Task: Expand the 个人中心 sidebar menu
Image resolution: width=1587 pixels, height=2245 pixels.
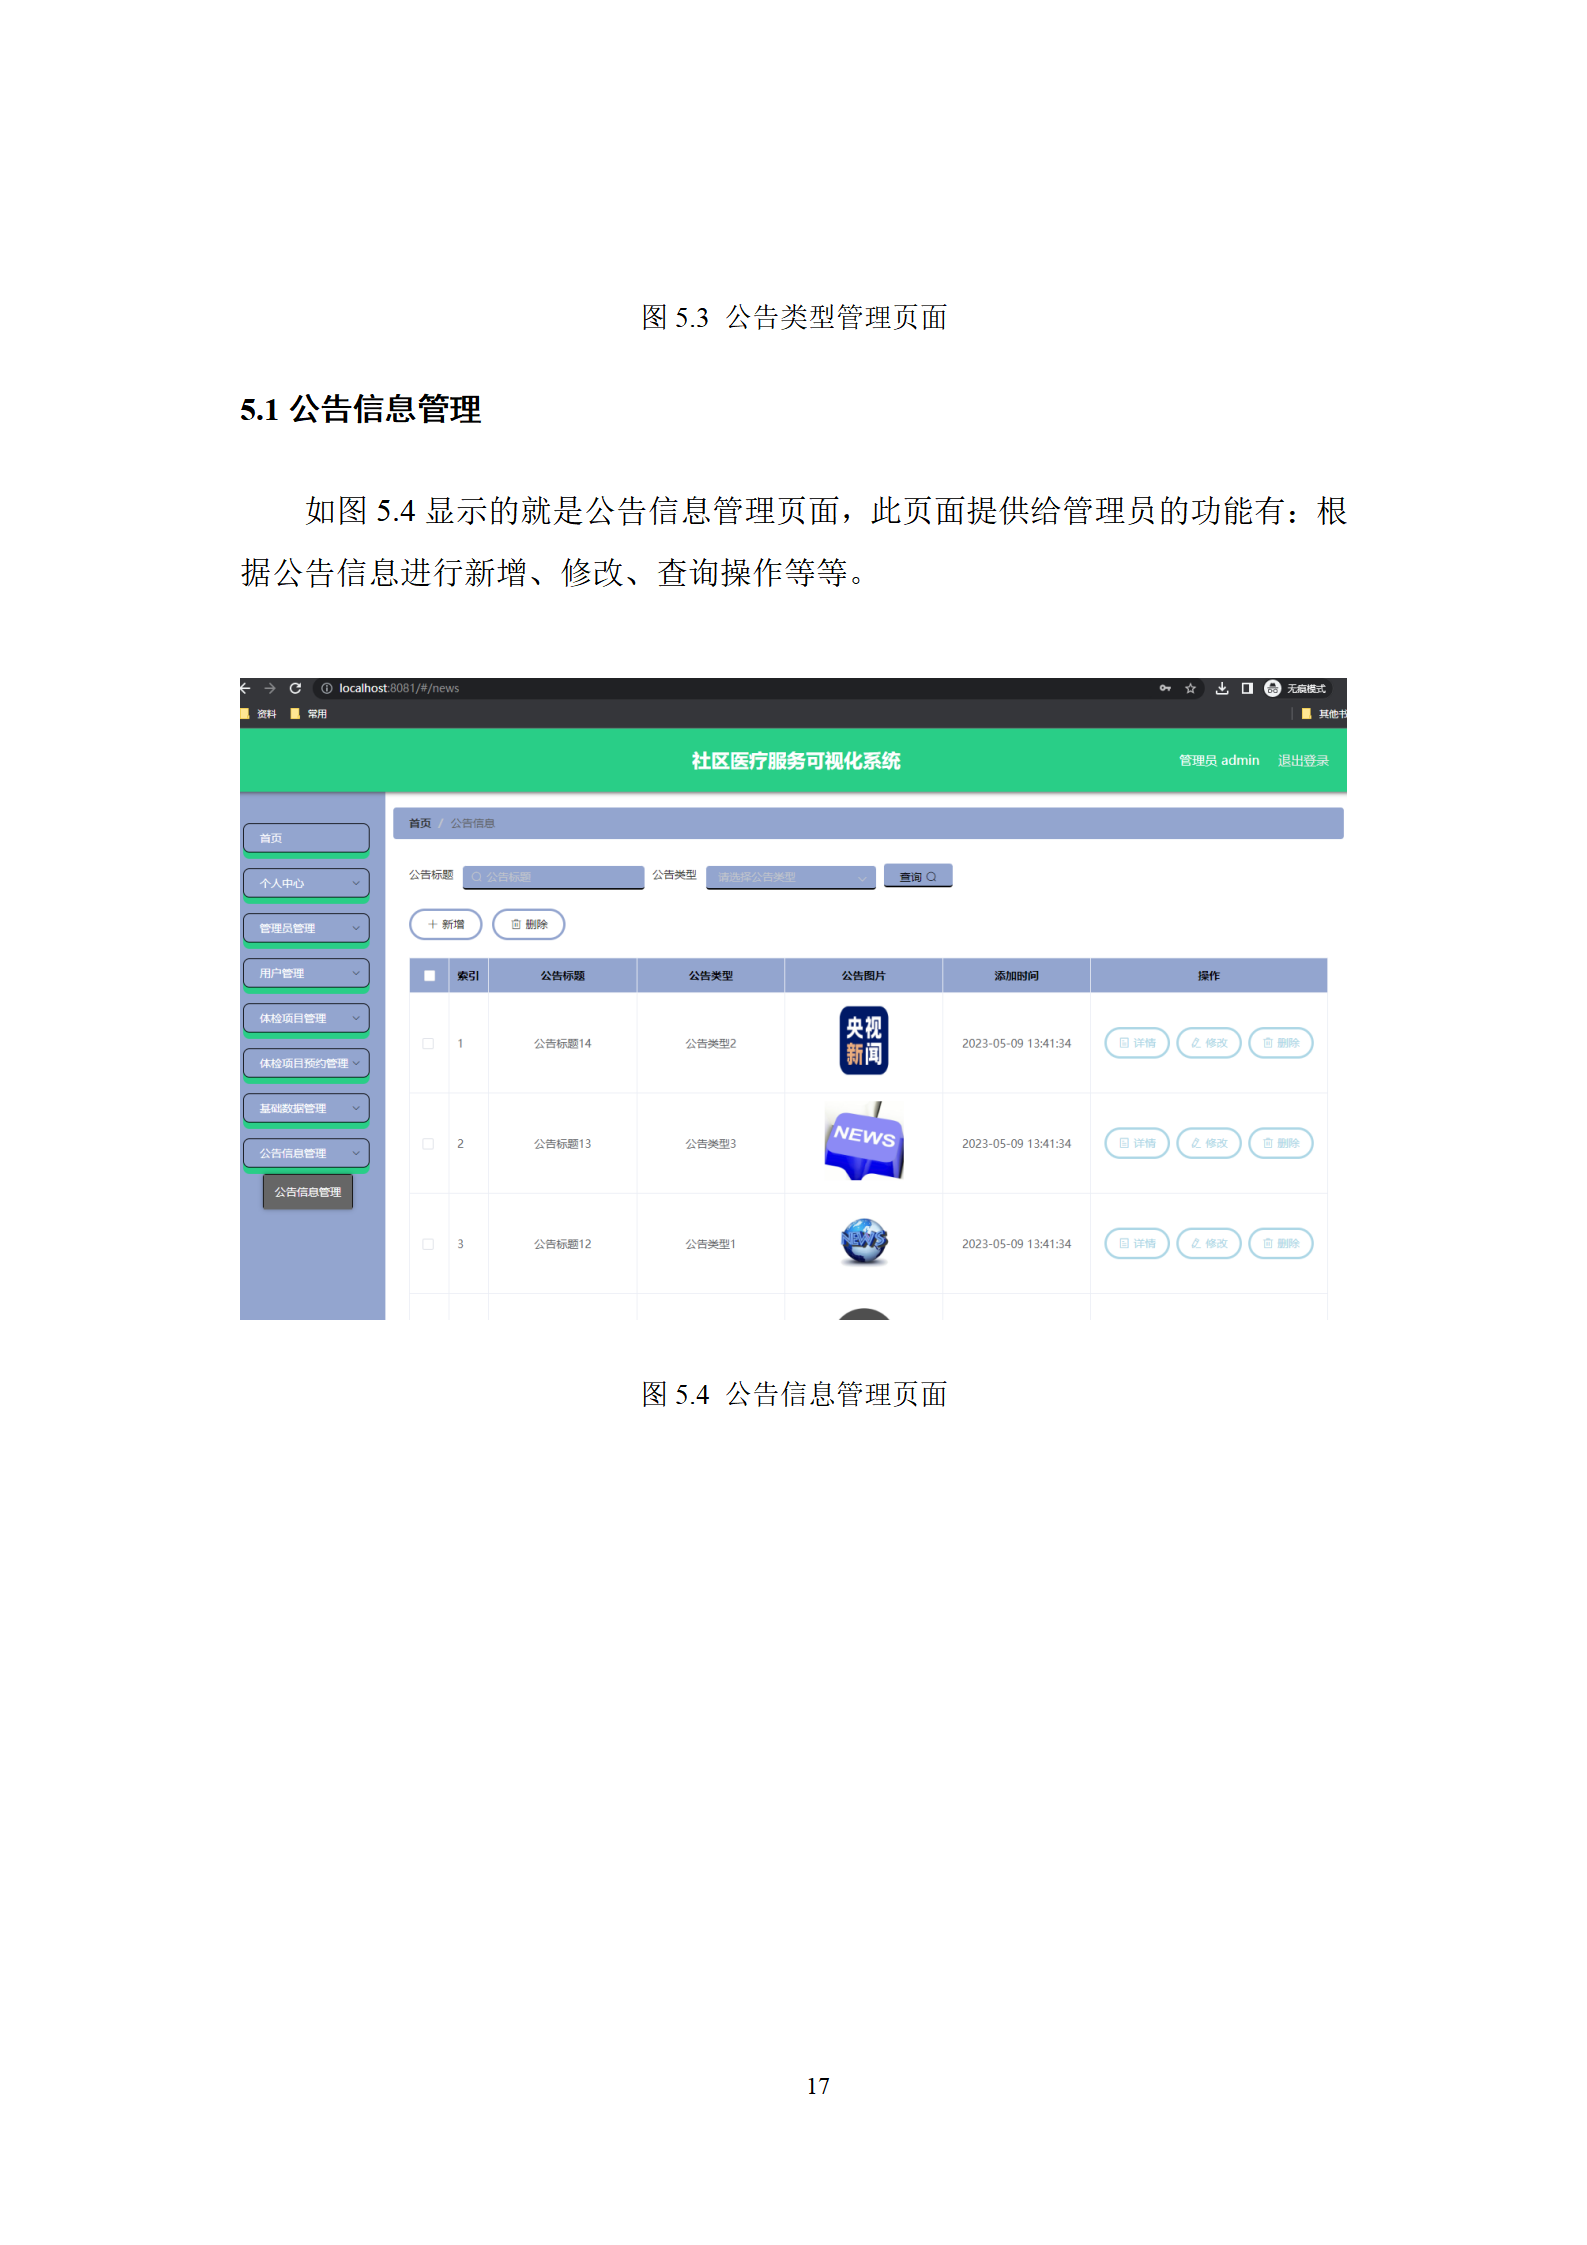Action: point(306,883)
